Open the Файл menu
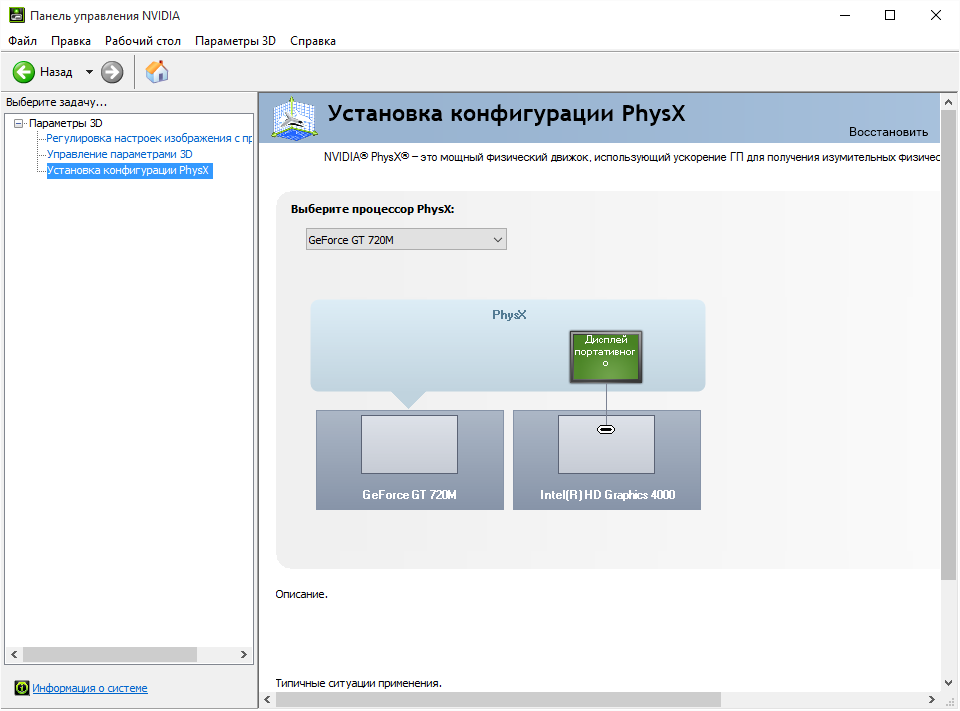Viewport: 960px width, 711px height. coord(22,41)
